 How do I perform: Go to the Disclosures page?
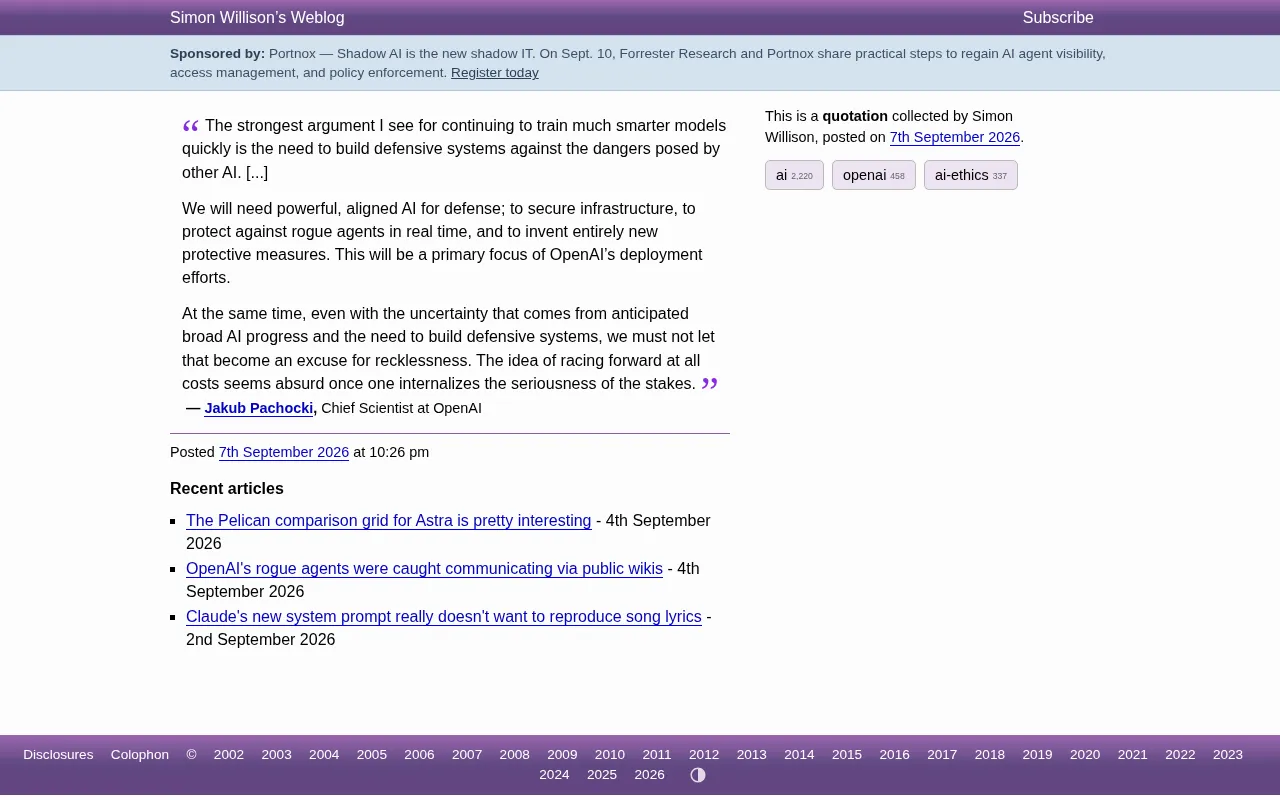[x=58, y=755]
